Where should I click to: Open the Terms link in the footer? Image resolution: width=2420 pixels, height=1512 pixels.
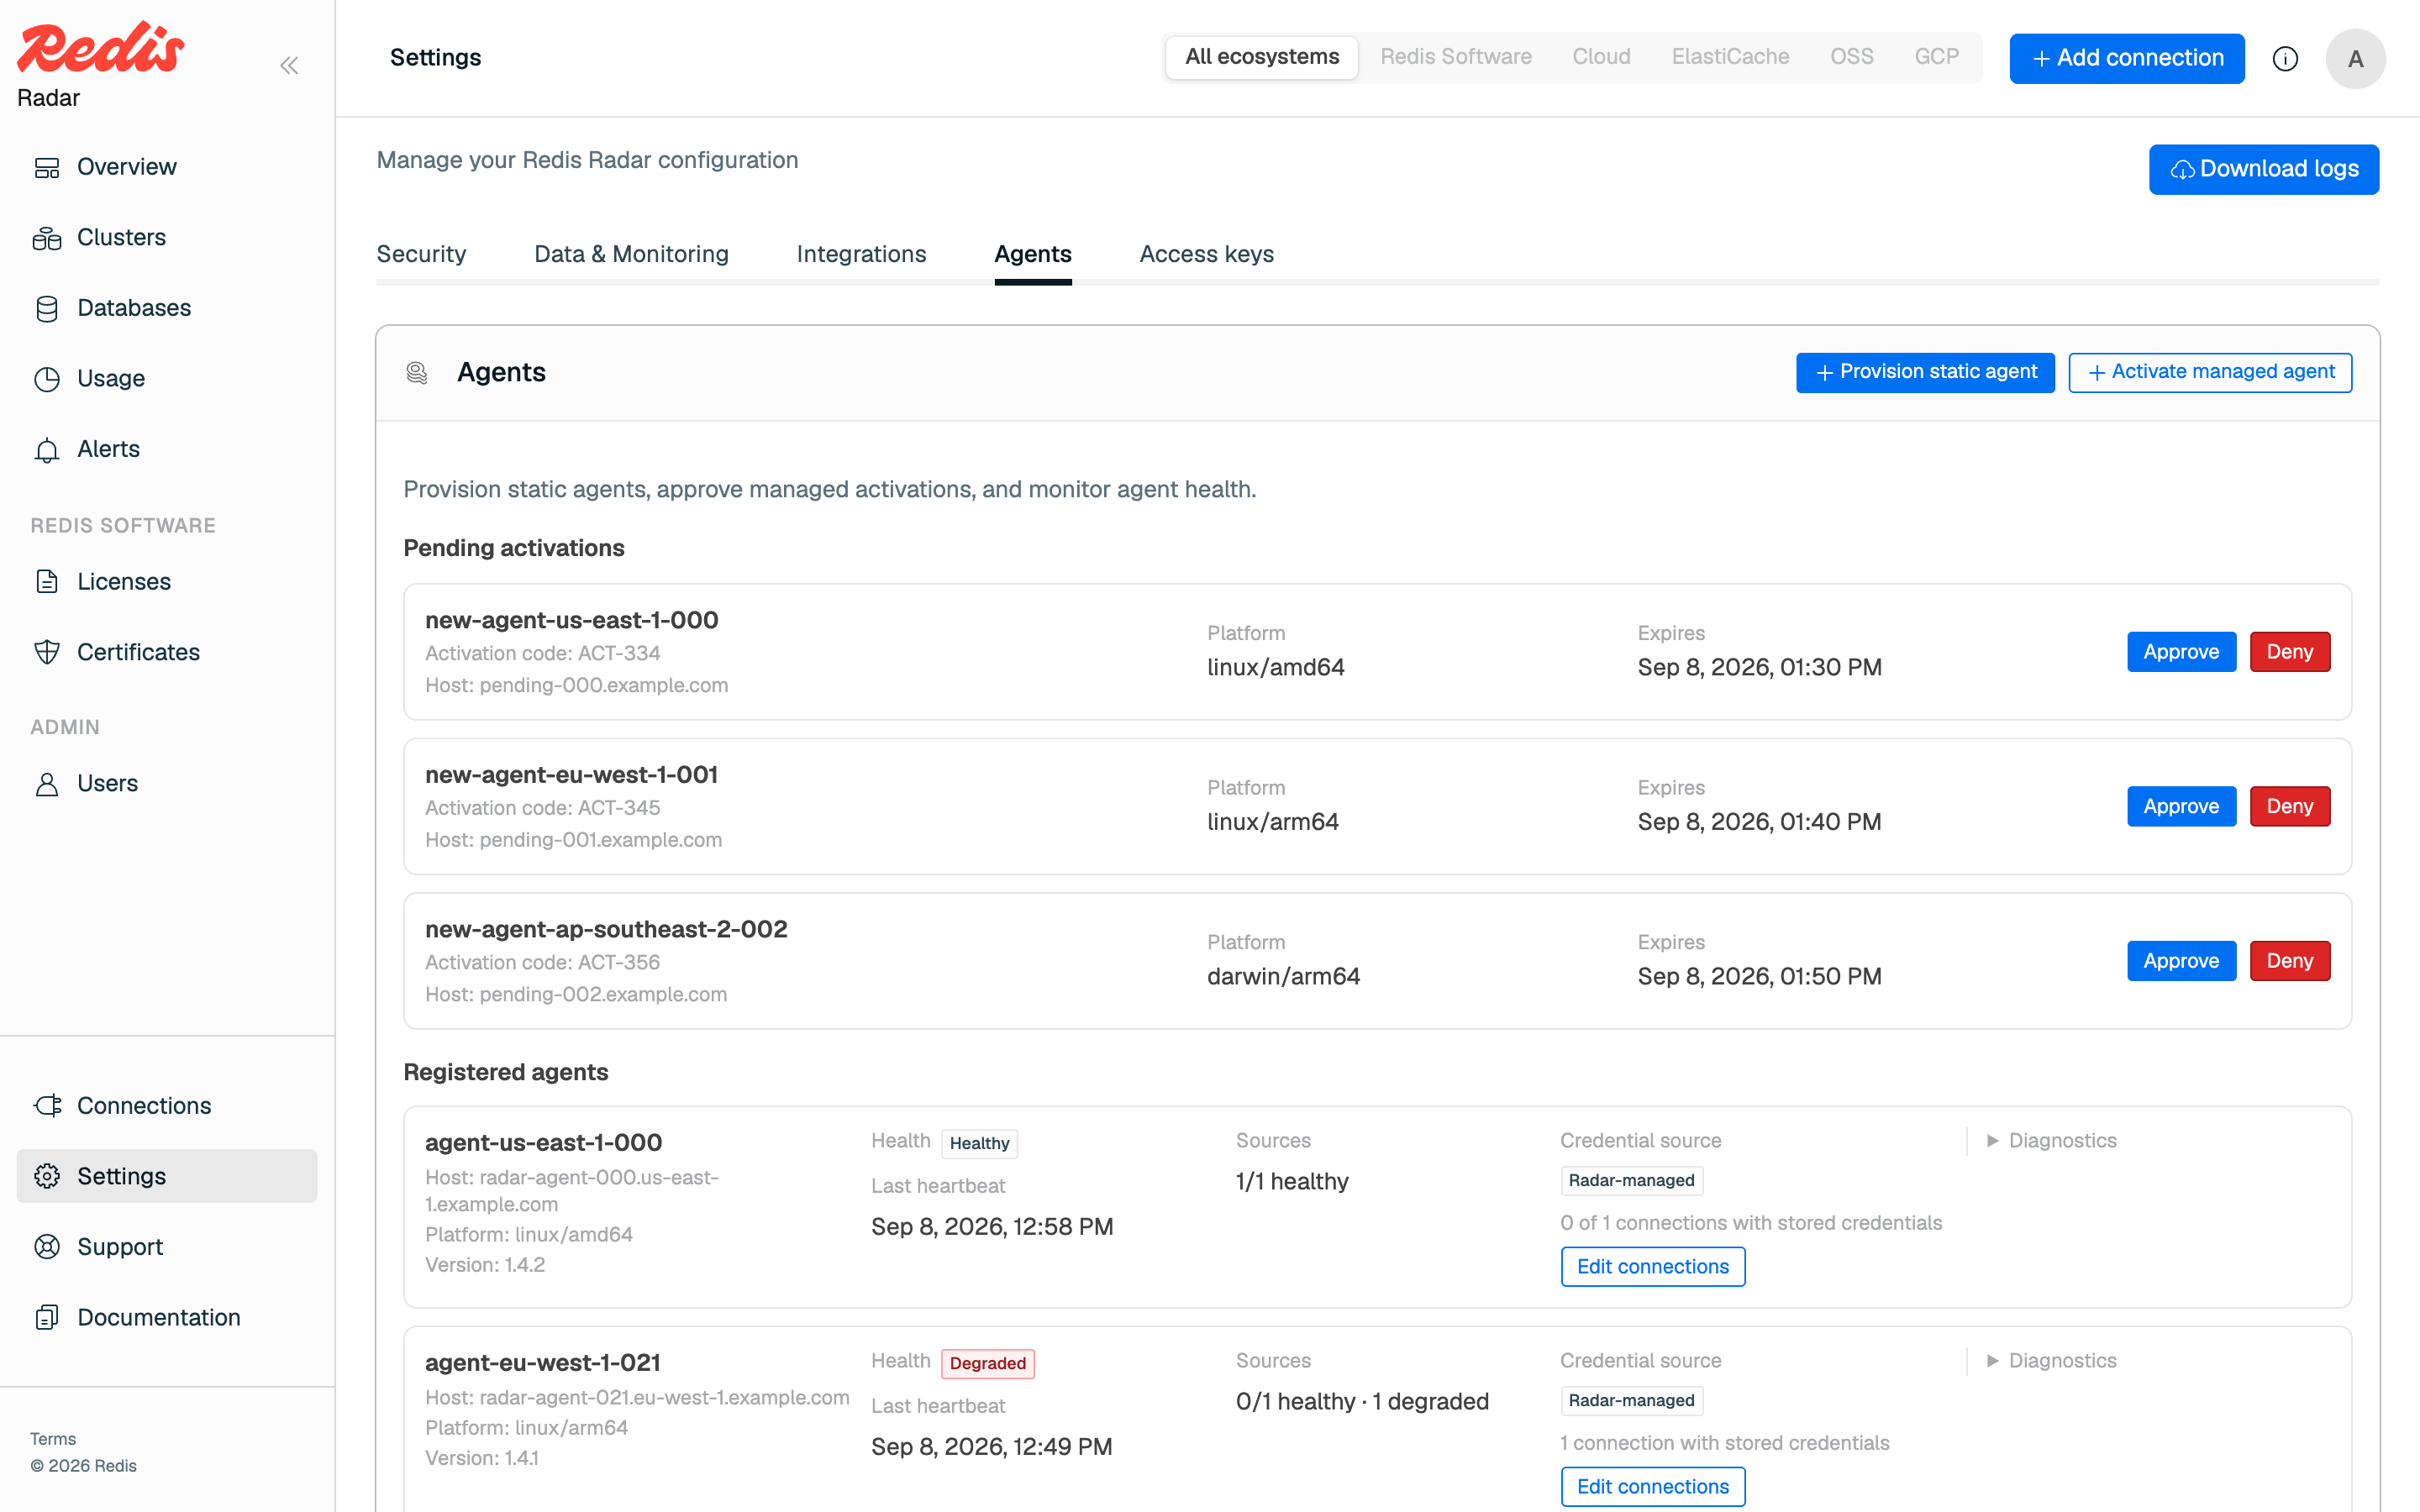pyautogui.click(x=53, y=1438)
